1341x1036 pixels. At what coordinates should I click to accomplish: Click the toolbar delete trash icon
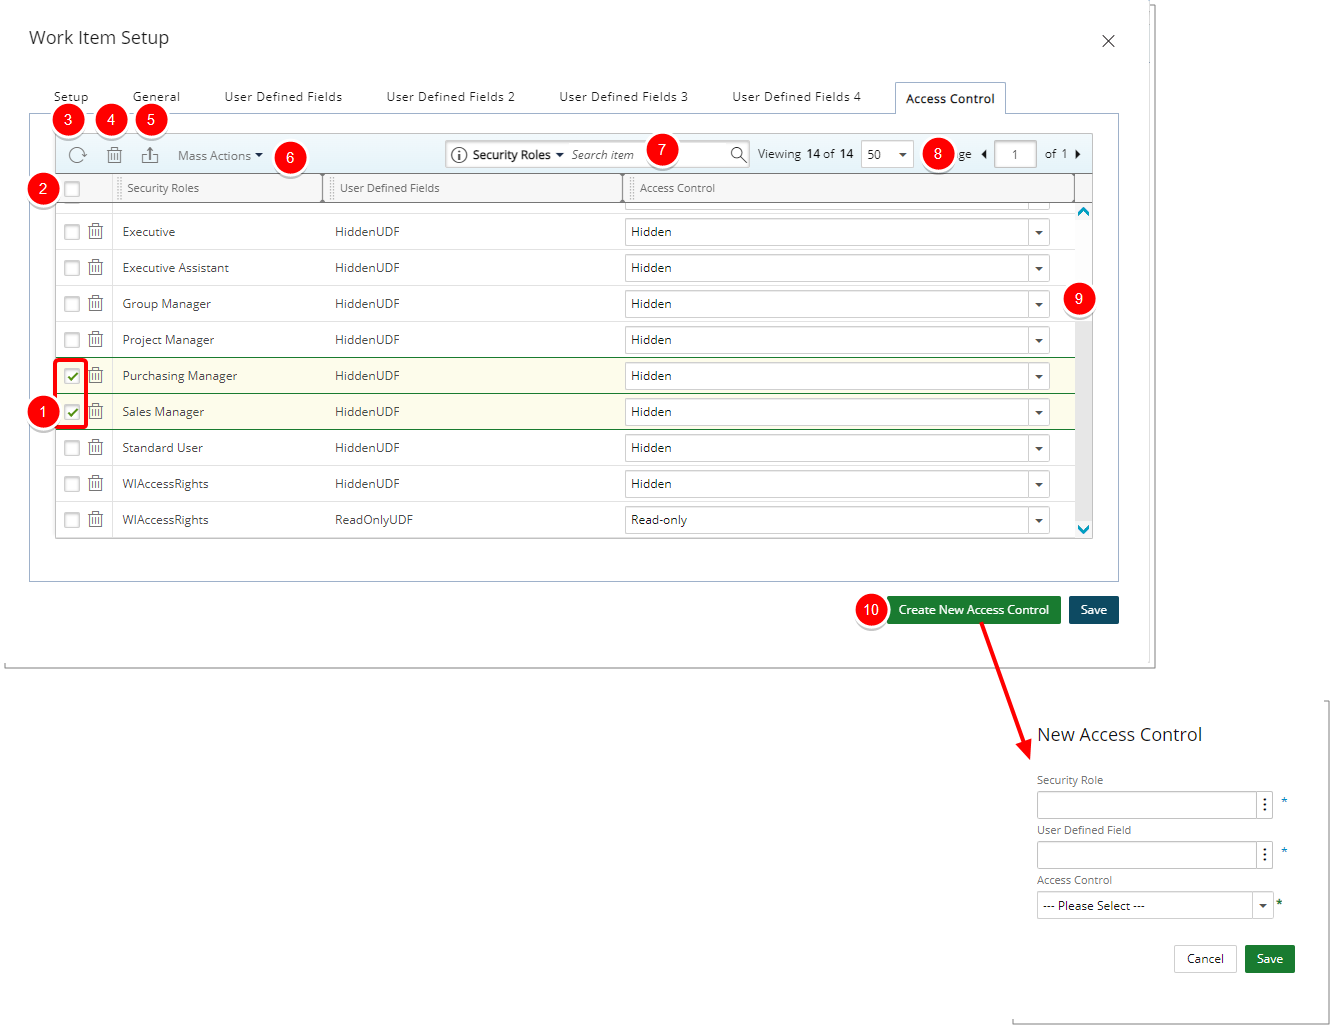[x=115, y=155]
